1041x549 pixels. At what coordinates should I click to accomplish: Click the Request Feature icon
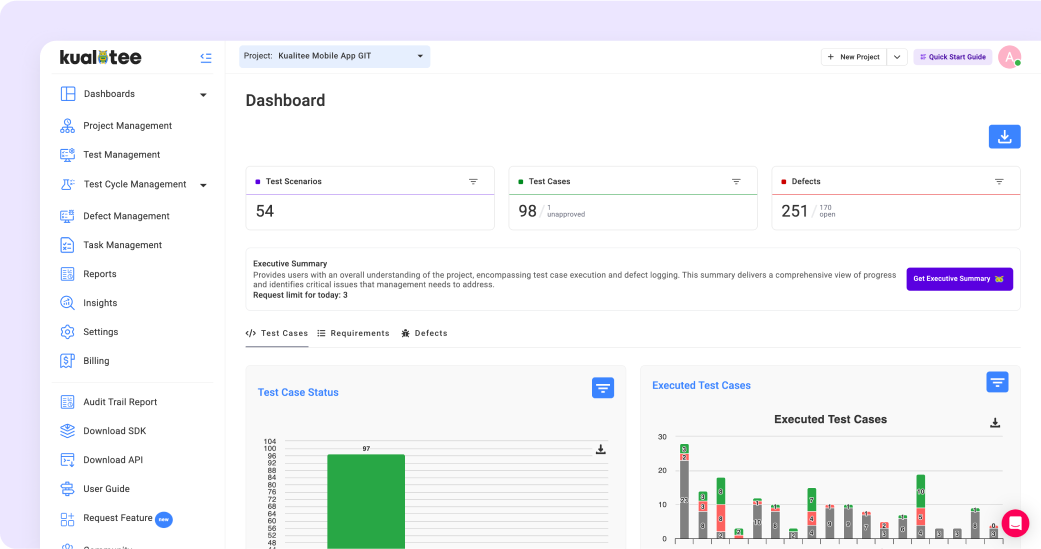(68, 519)
